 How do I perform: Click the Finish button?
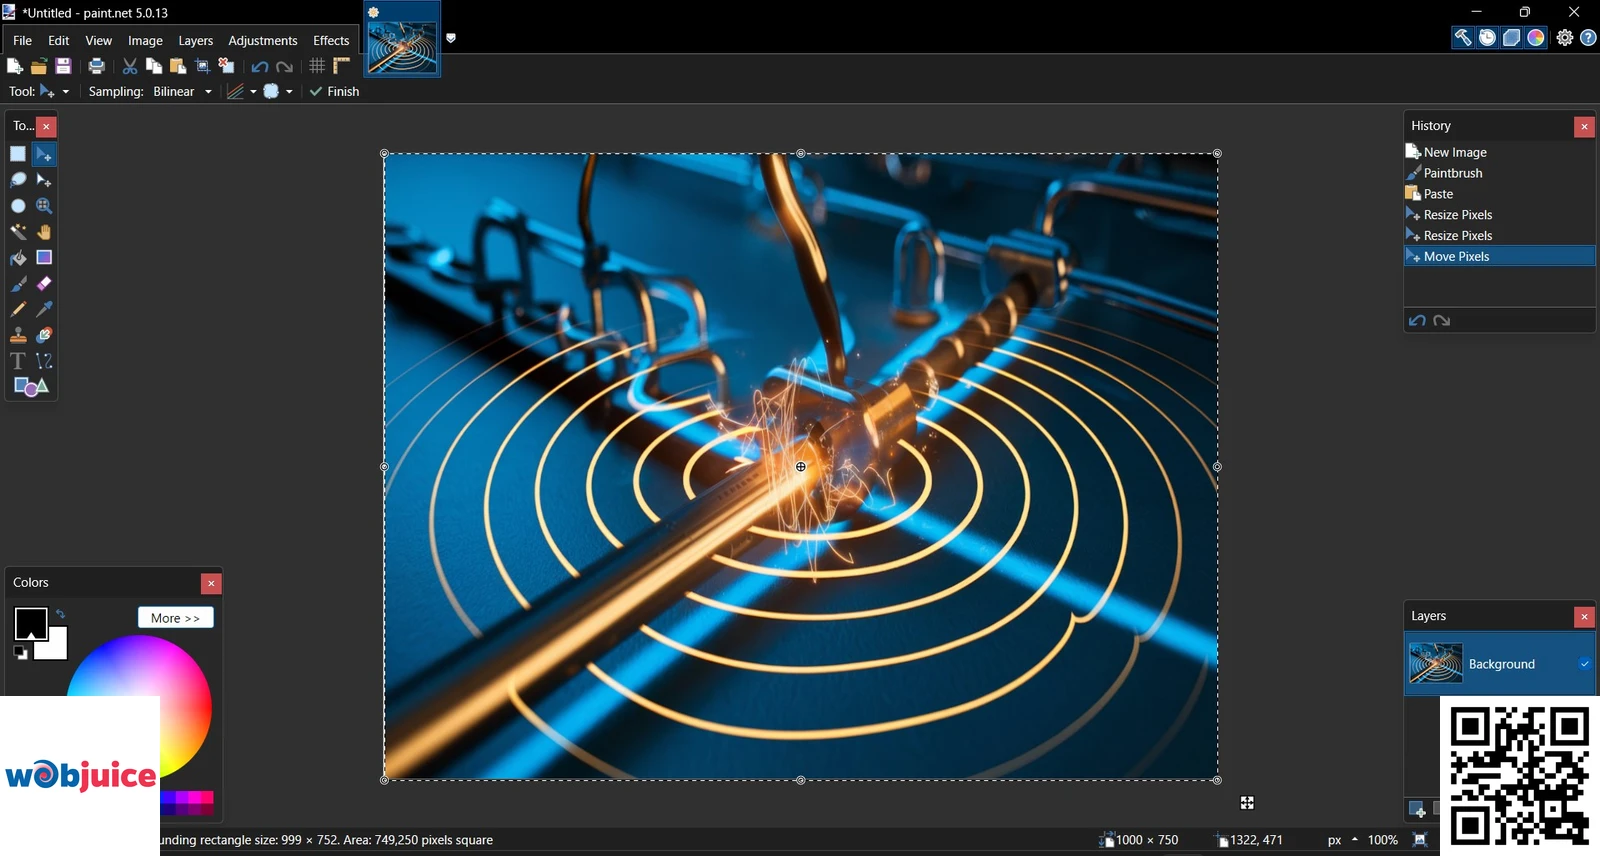(334, 91)
